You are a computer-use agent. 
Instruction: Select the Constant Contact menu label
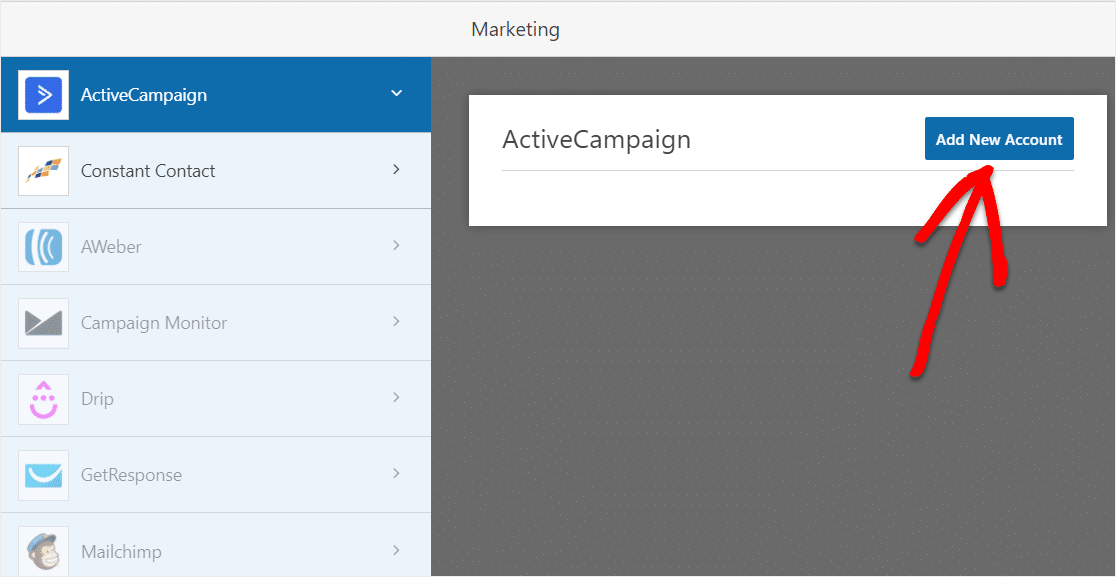pos(148,171)
